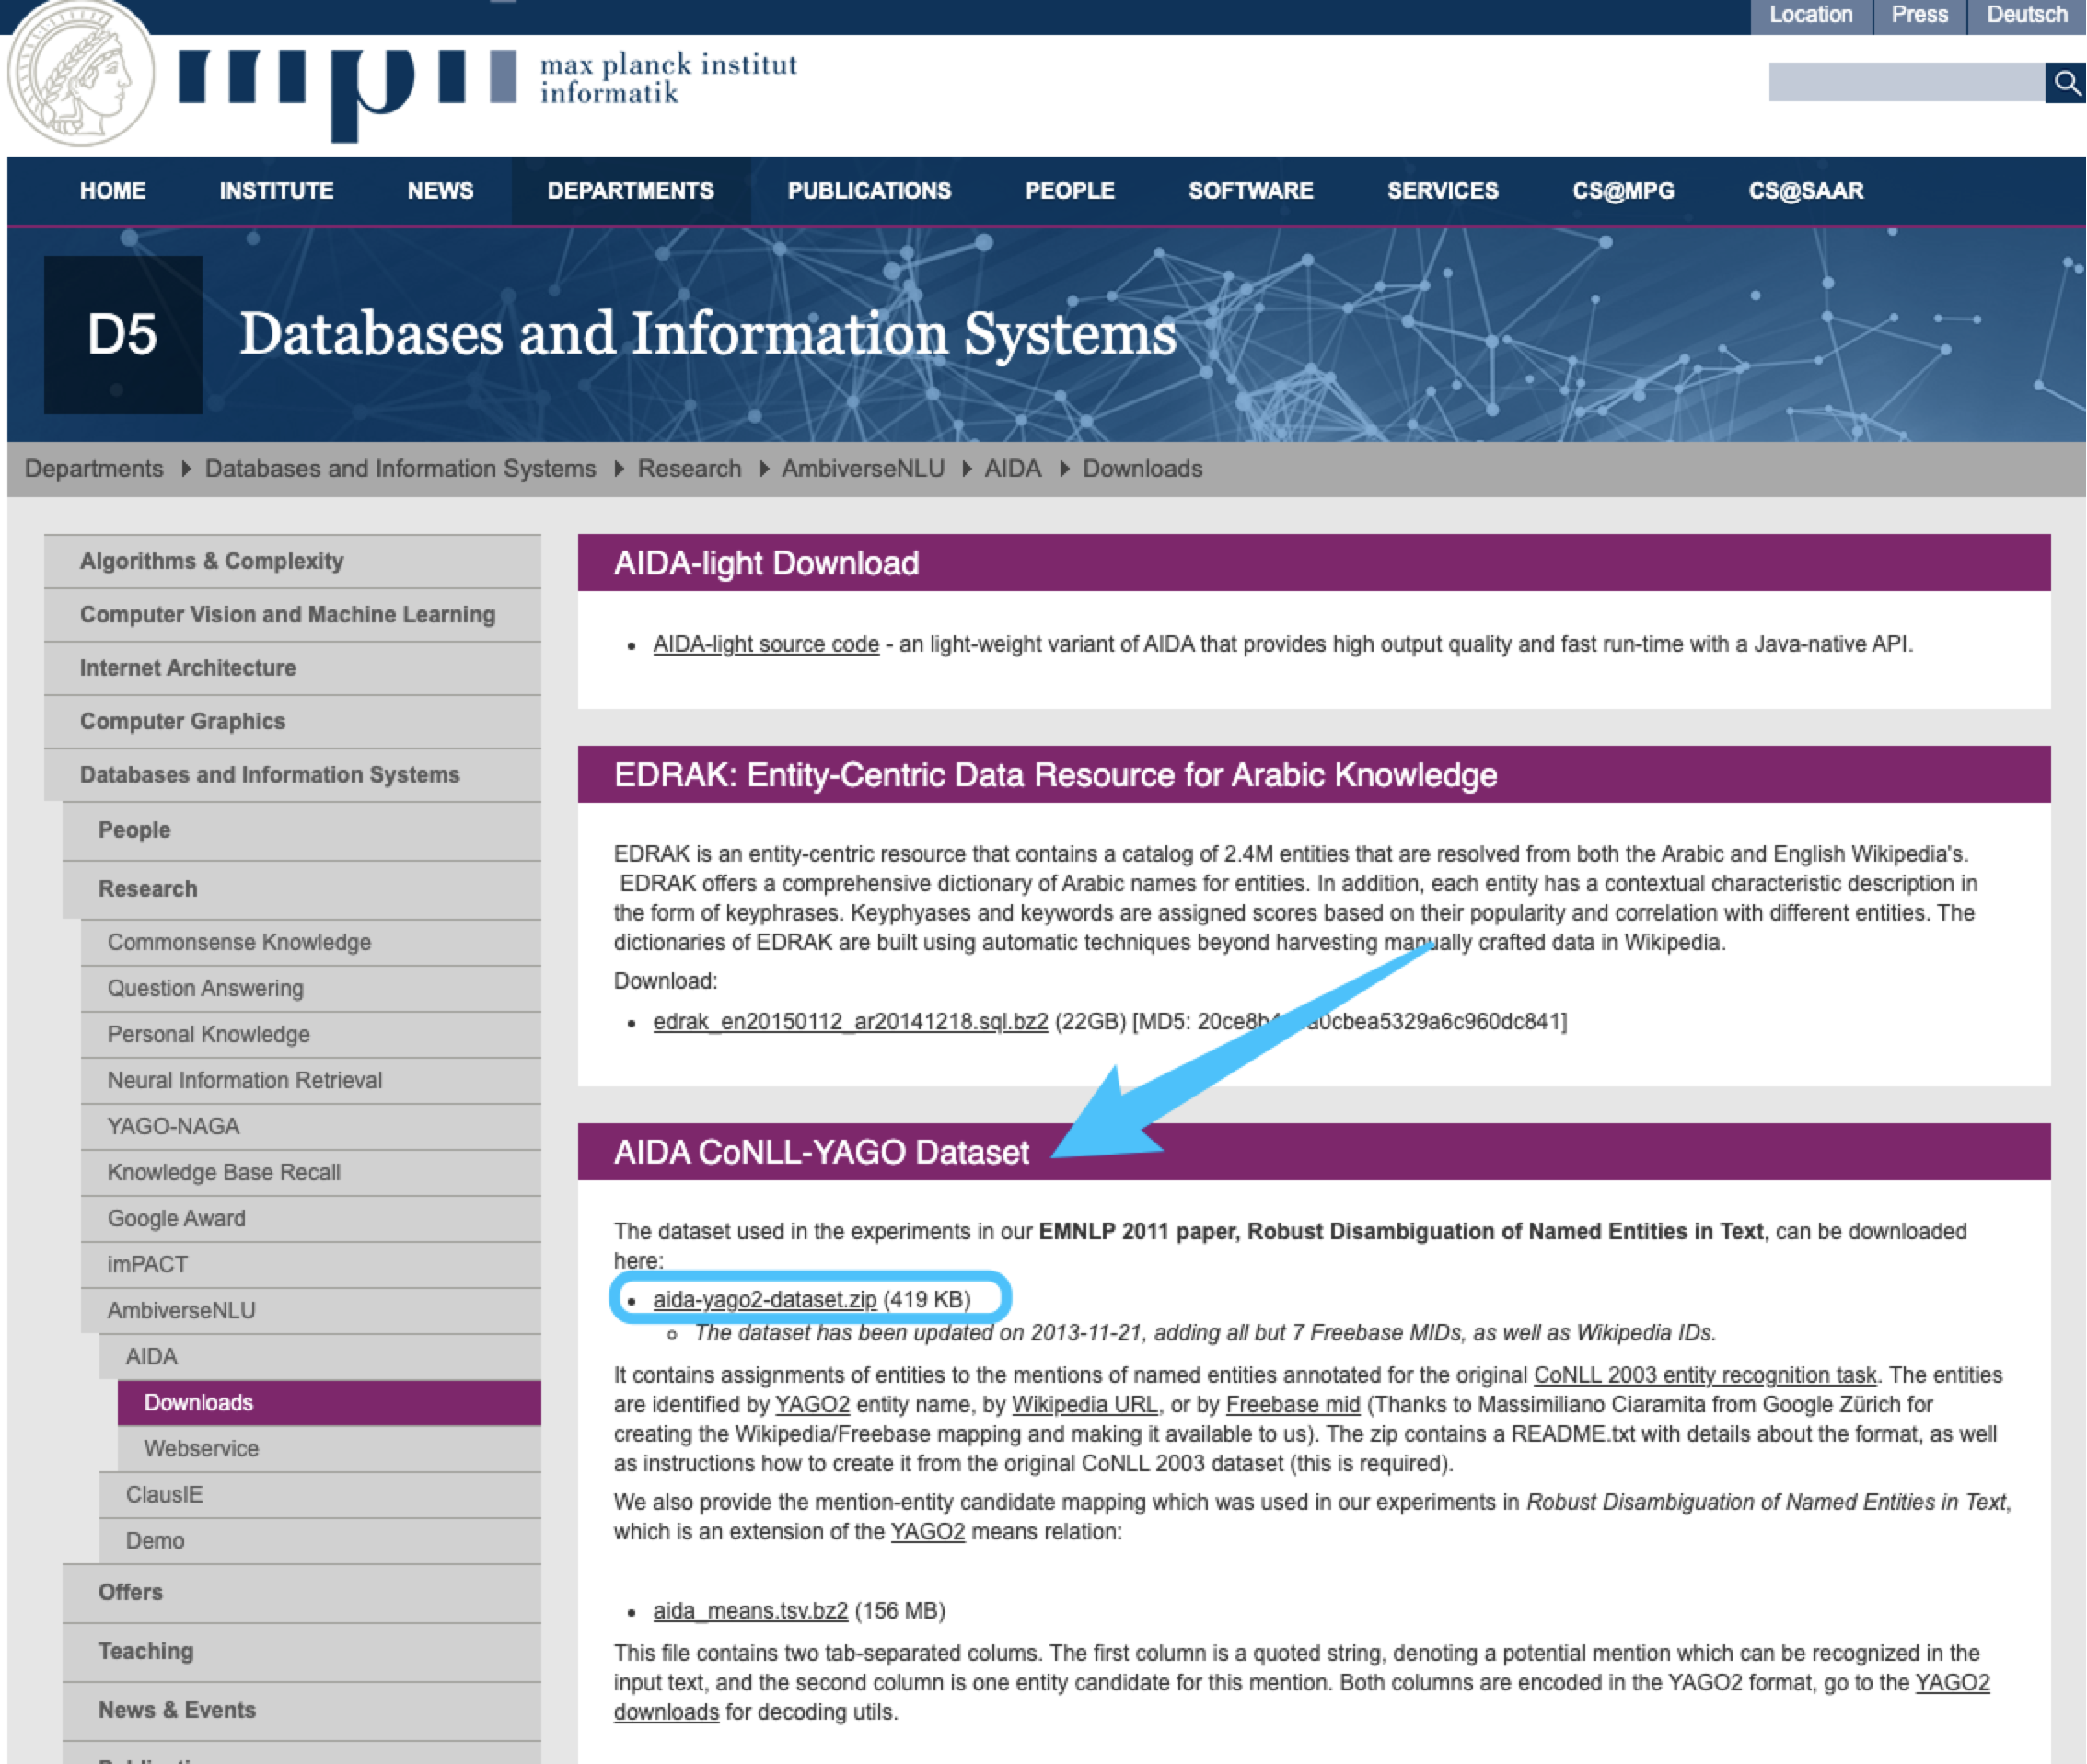This screenshot has height=1764, width=2087.
Task: Open the DEPARTMENTS main menu item
Action: coord(630,191)
